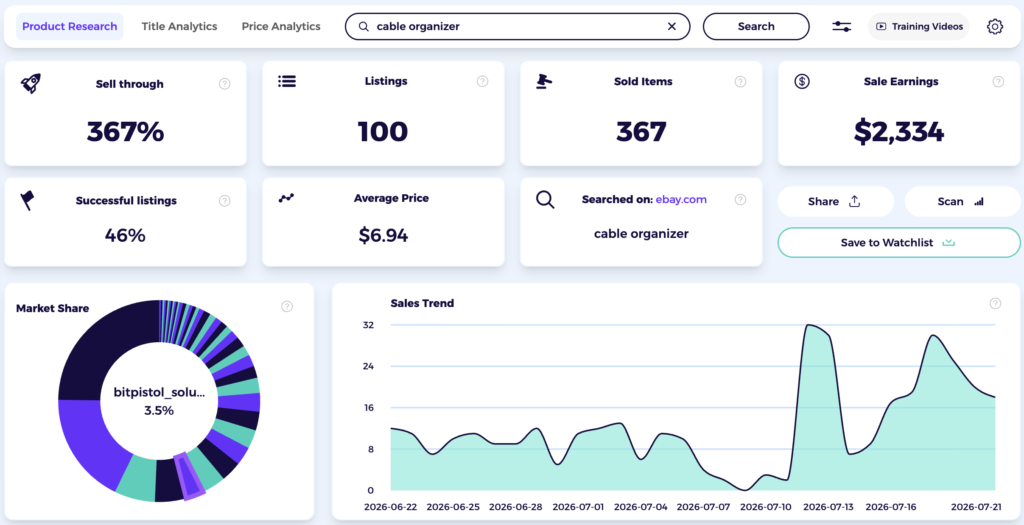1024x525 pixels.
Task: Save search to Watchlist
Action: point(899,242)
